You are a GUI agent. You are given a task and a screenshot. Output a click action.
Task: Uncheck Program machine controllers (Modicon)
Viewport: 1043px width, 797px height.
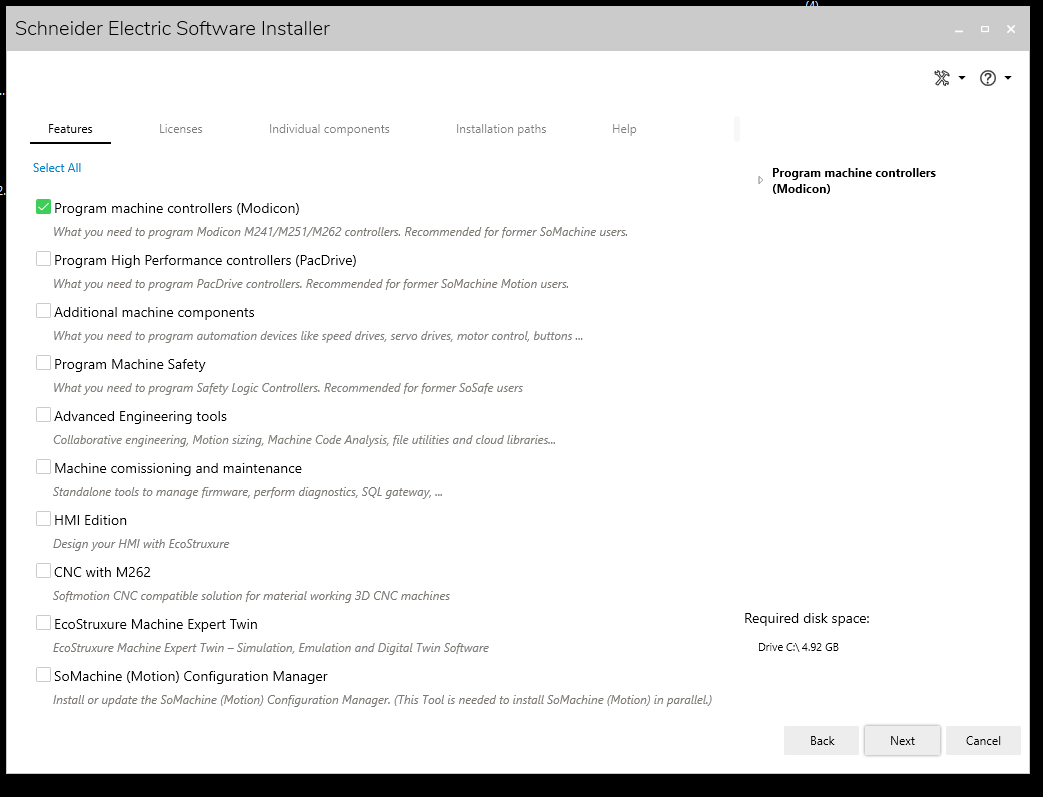[43, 207]
